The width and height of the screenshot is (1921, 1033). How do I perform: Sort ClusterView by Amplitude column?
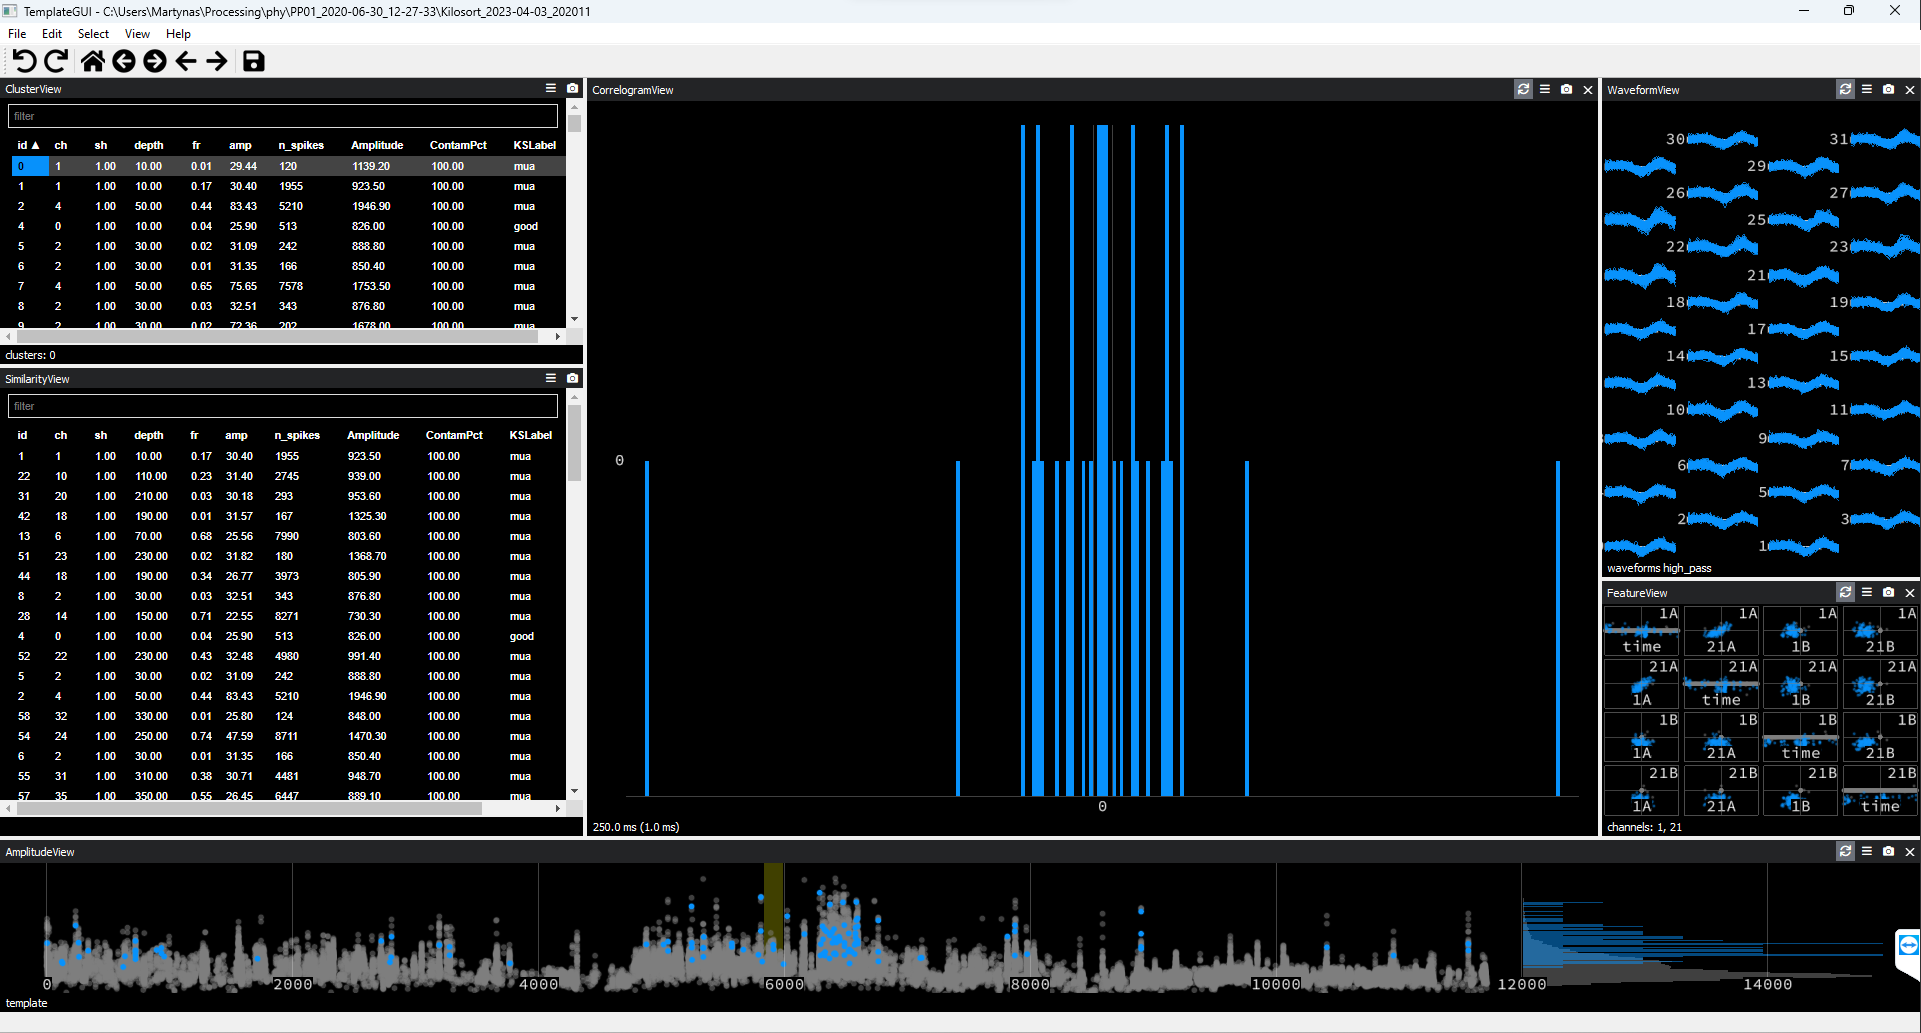point(377,145)
